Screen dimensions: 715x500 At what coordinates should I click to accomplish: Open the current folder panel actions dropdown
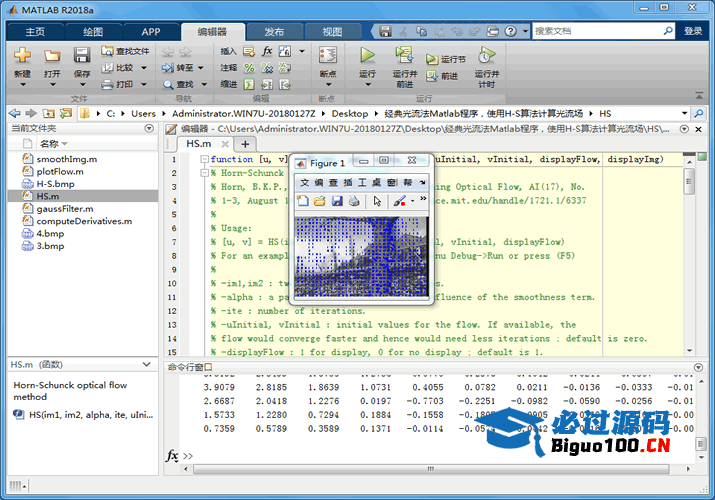(149, 129)
